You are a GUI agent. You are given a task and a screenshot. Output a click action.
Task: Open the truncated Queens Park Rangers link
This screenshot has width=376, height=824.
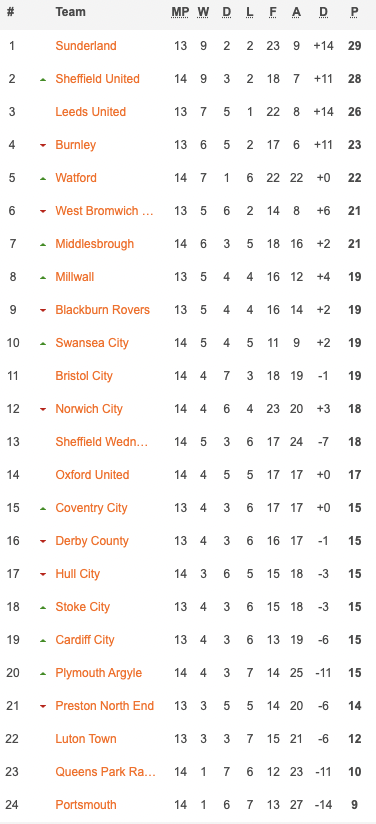pyautogui.click(x=106, y=771)
